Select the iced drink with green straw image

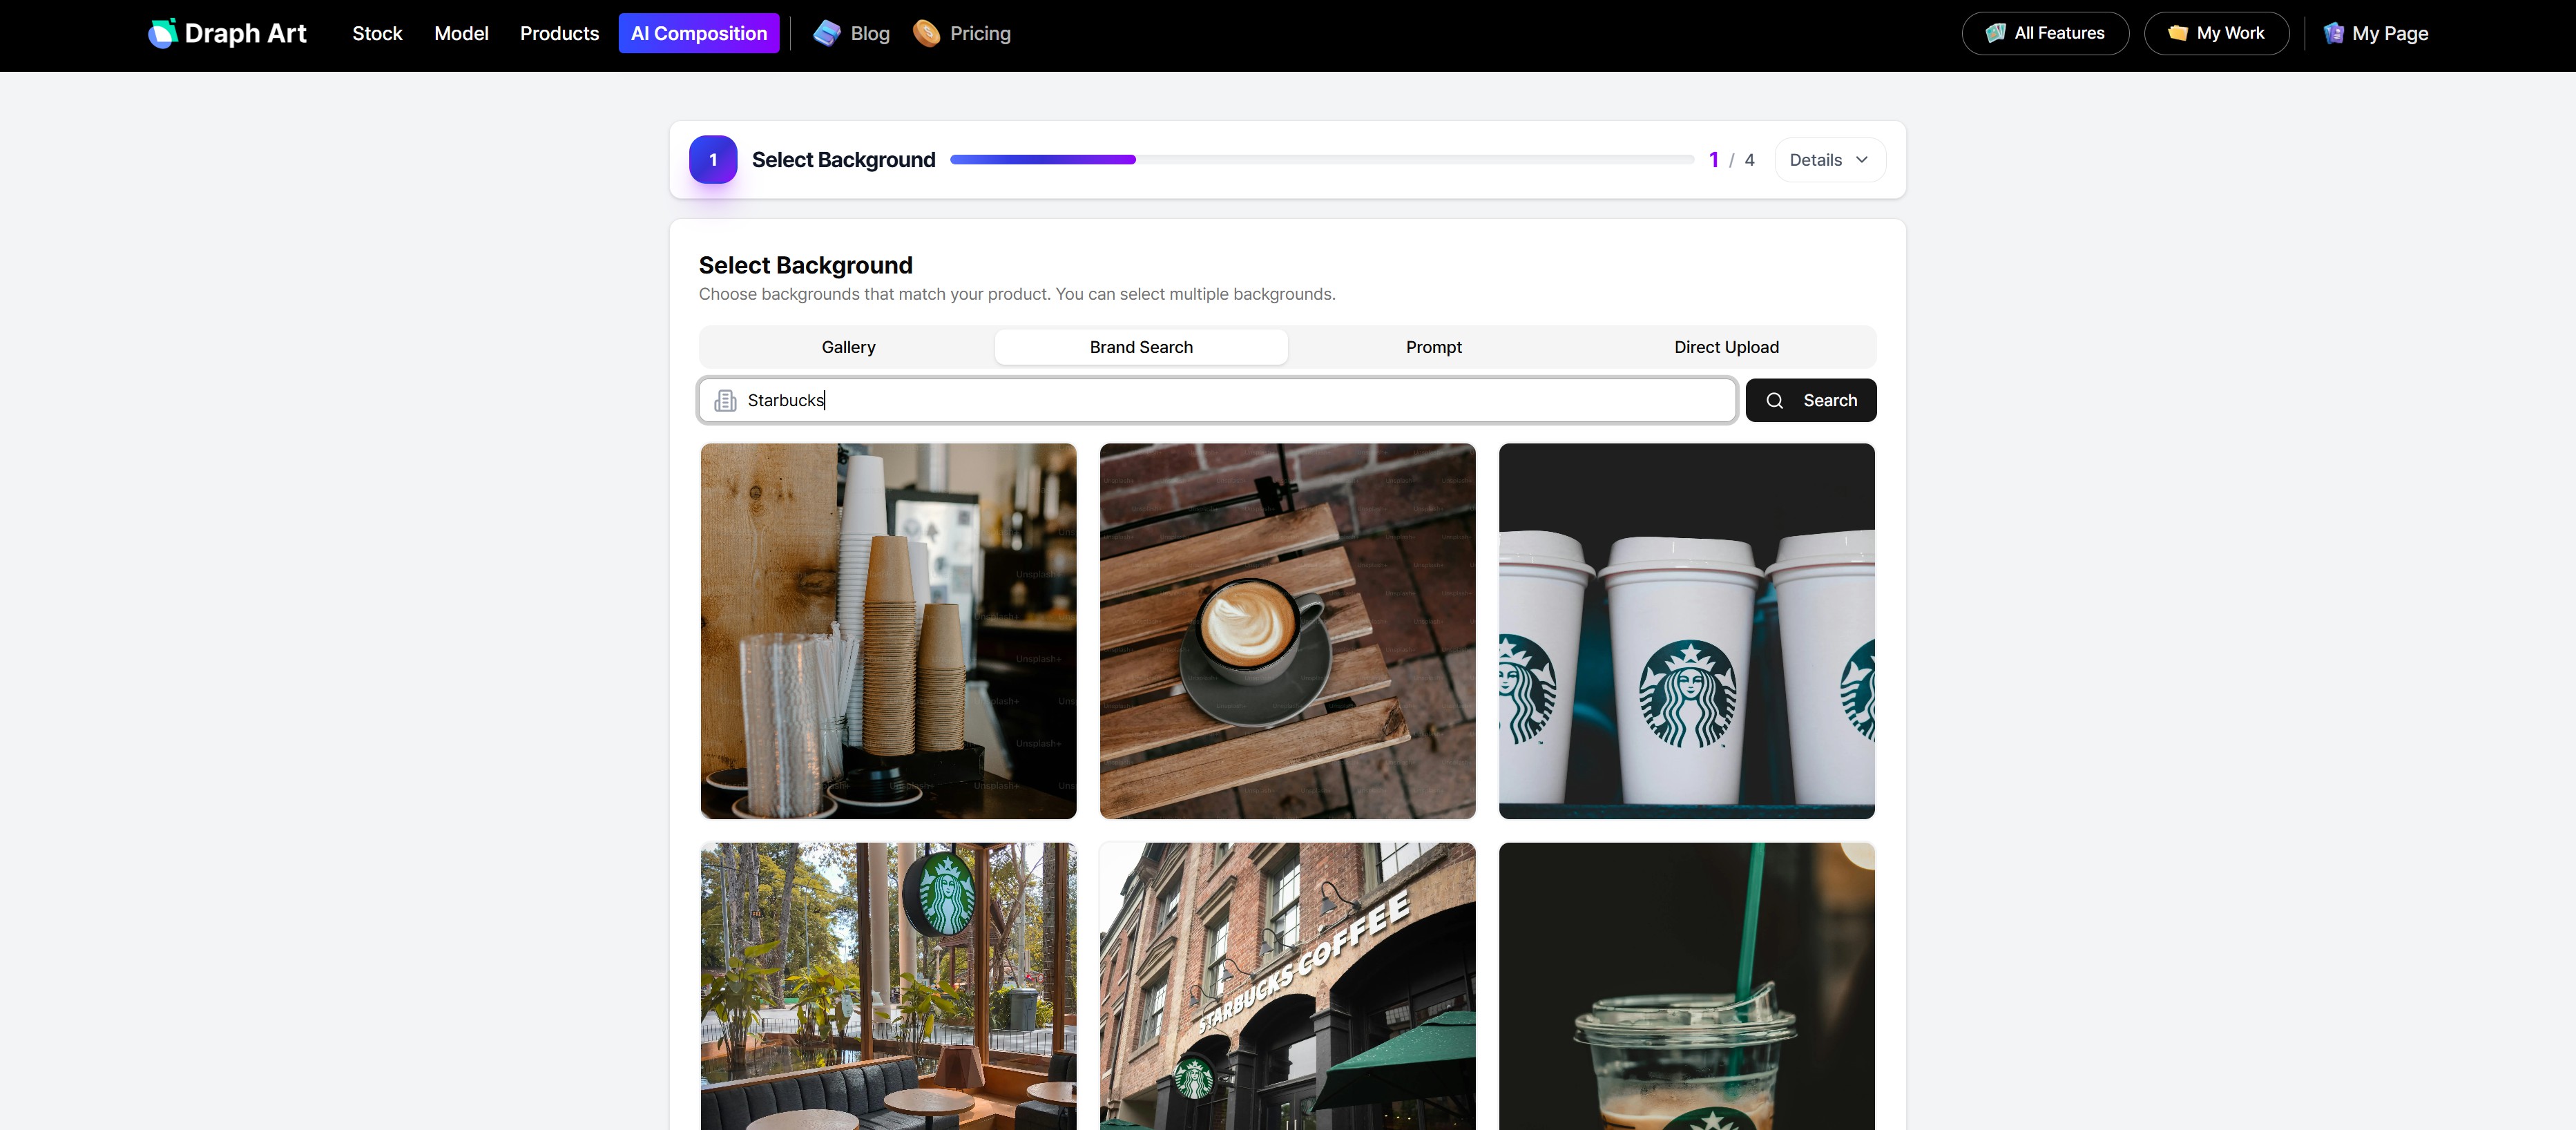[1686, 986]
